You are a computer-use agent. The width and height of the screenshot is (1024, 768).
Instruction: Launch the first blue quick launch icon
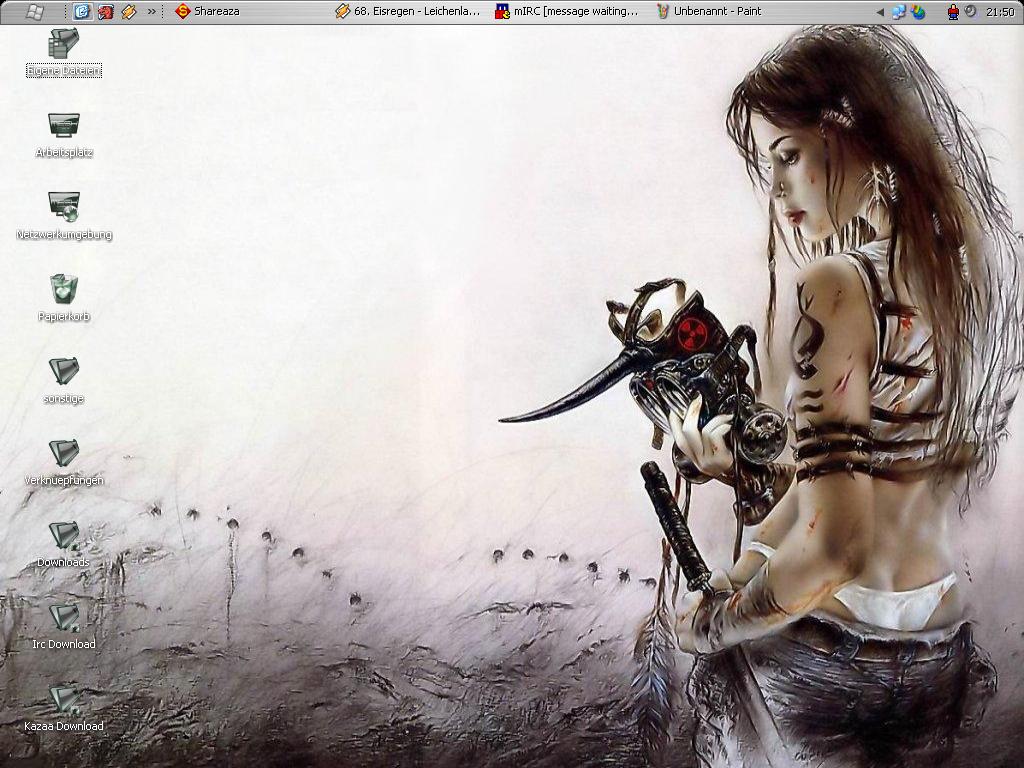(x=82, y=12)
